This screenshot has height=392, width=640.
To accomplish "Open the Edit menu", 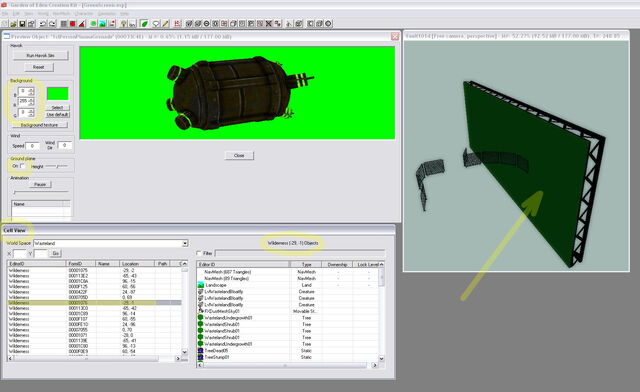I will [x=16, y=13].
